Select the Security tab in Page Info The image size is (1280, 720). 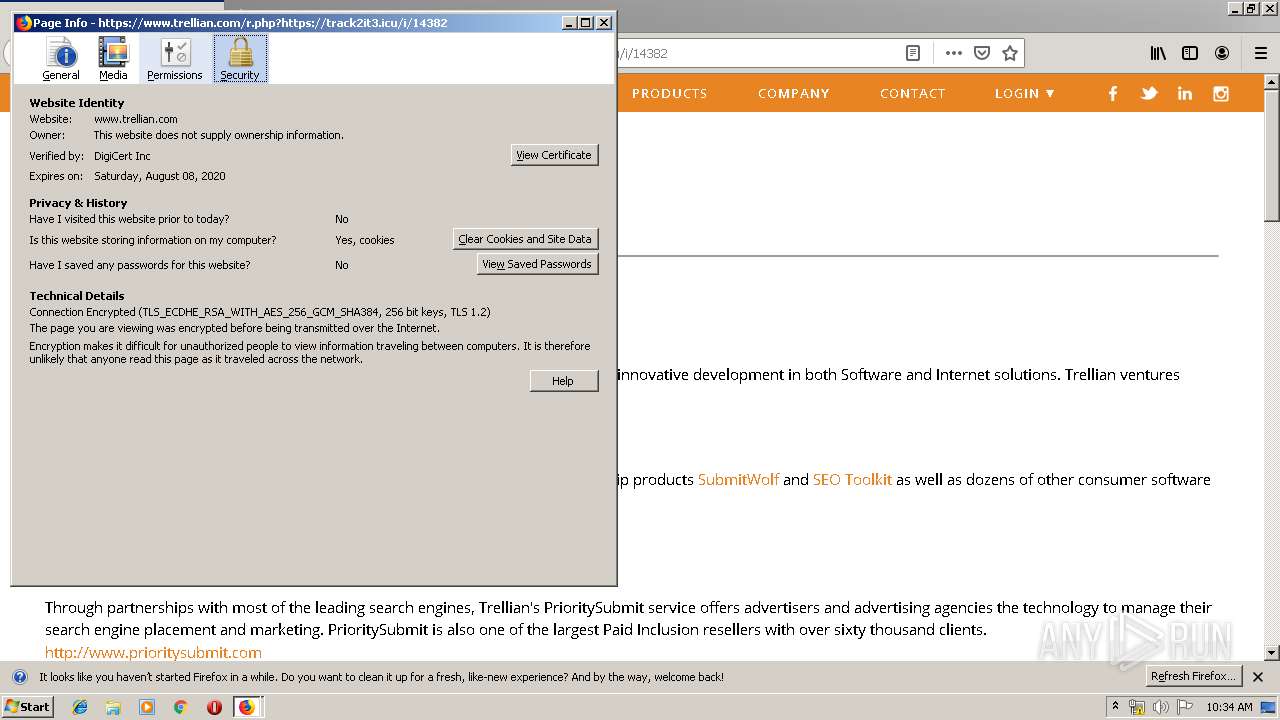(x=240, y=59)
